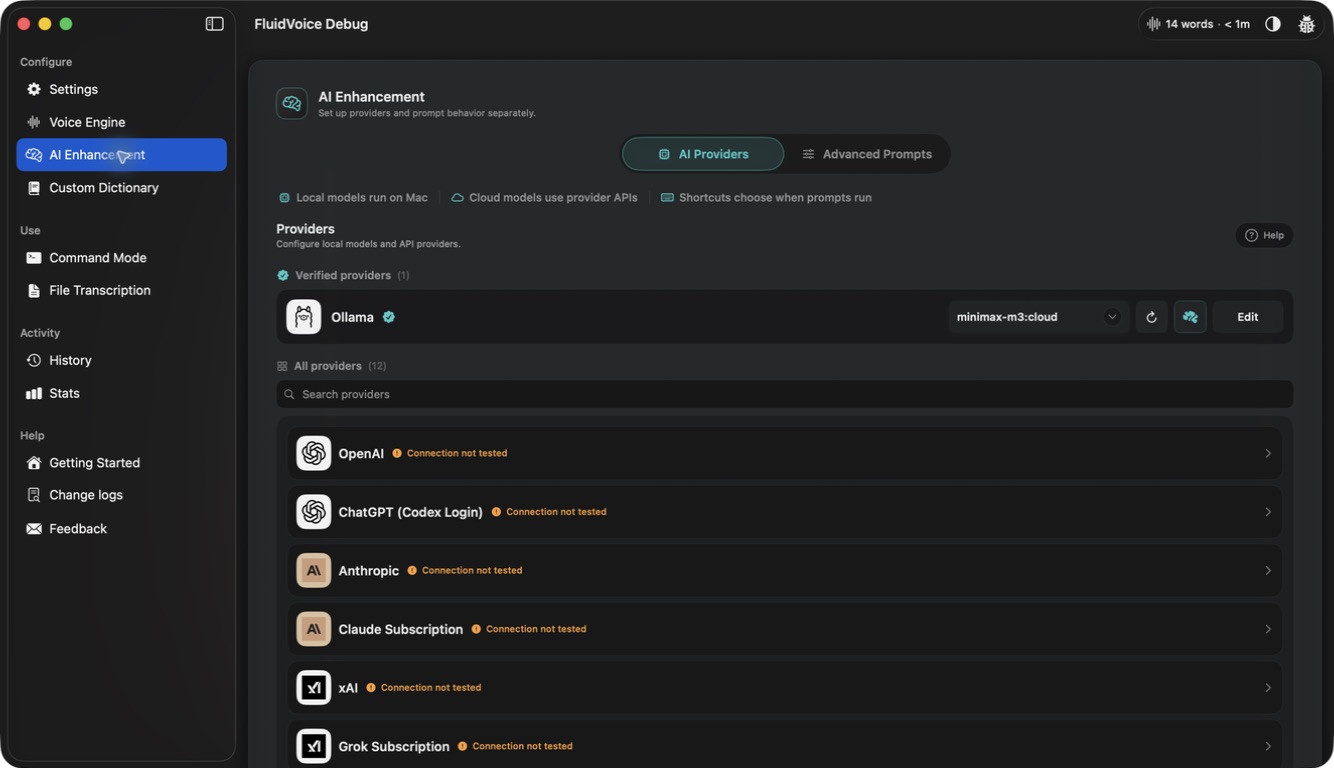Viewport: 1334px width, 768px height.
Task: View transcription History
Action: click(121, 360)
